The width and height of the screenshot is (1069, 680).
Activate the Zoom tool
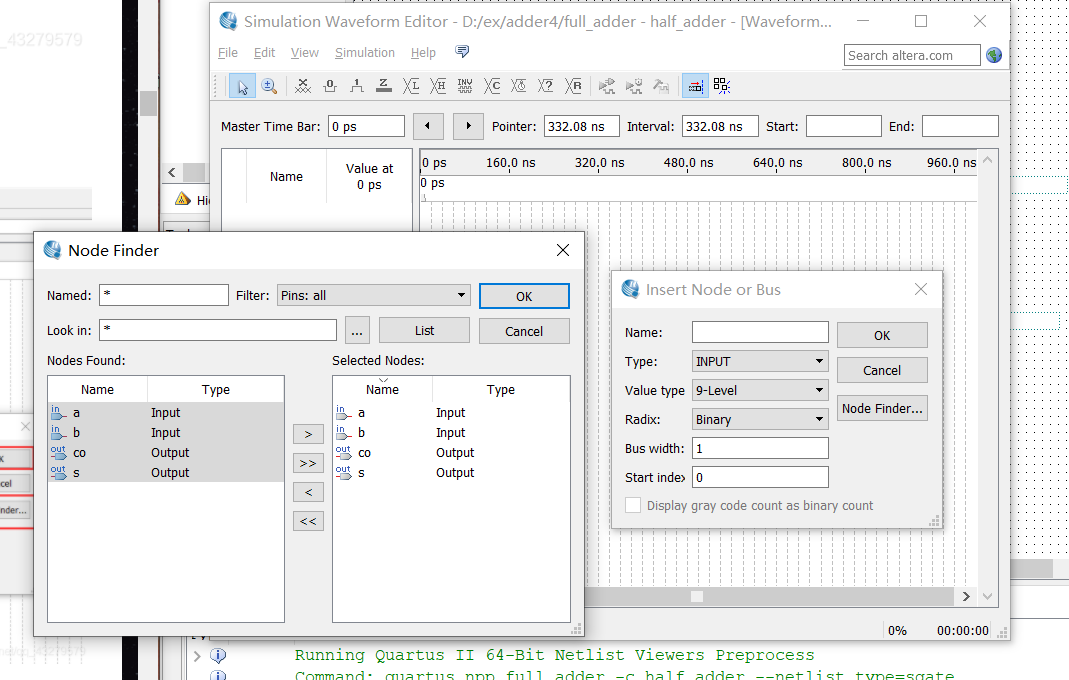coord(269,86)
